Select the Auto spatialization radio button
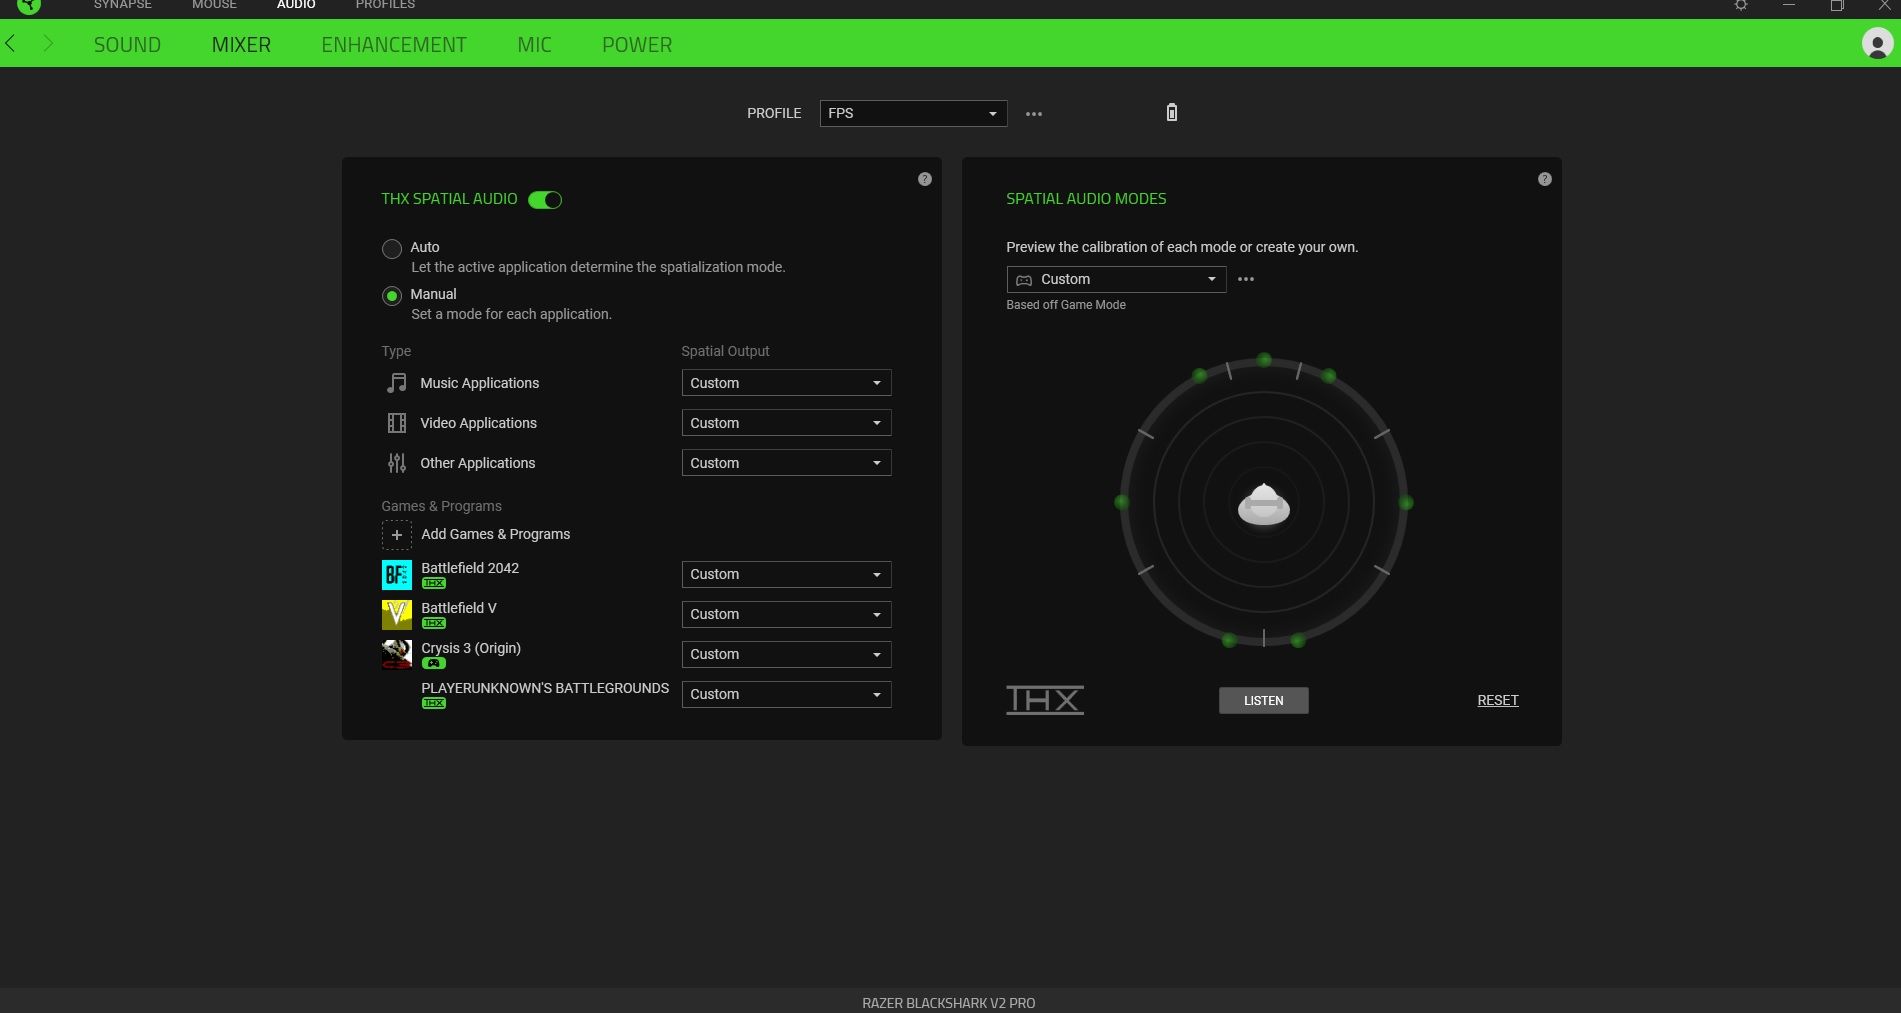Viewport: 1901px width, 1013px height. [392, 249]
